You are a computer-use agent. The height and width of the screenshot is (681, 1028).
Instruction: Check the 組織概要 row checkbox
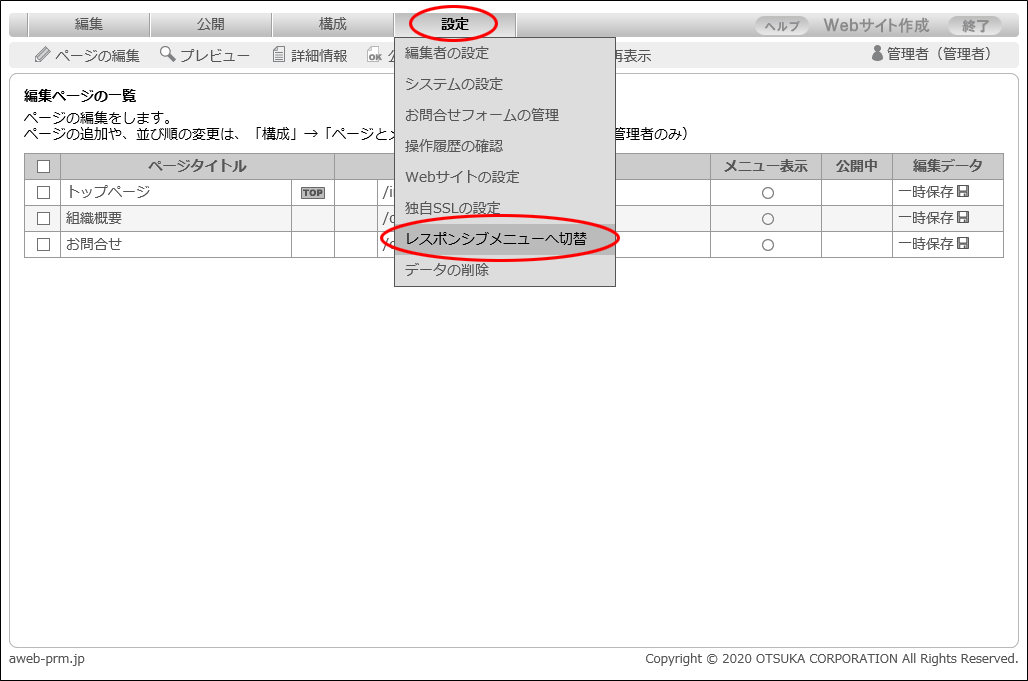click(43, 219)
